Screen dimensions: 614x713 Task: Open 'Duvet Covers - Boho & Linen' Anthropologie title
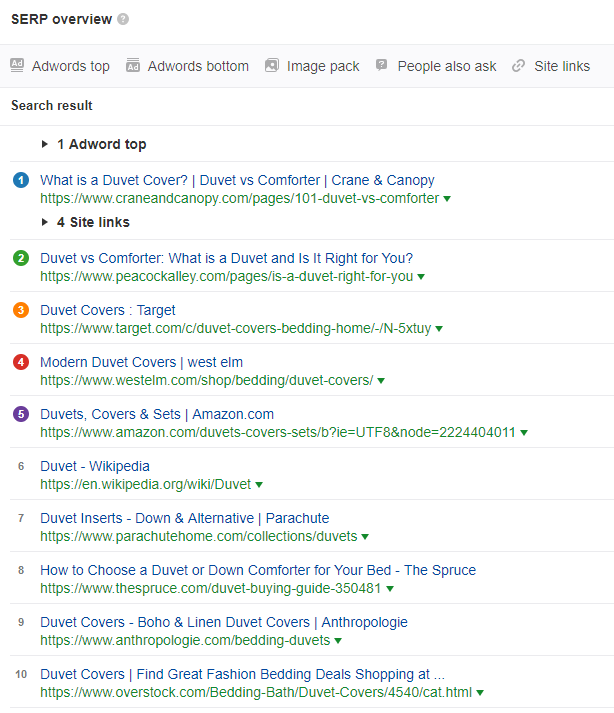point(224,622)
